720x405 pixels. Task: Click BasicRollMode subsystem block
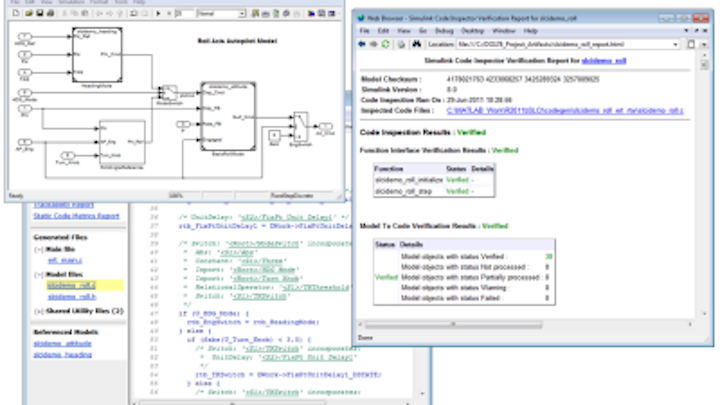coord(228,117)
